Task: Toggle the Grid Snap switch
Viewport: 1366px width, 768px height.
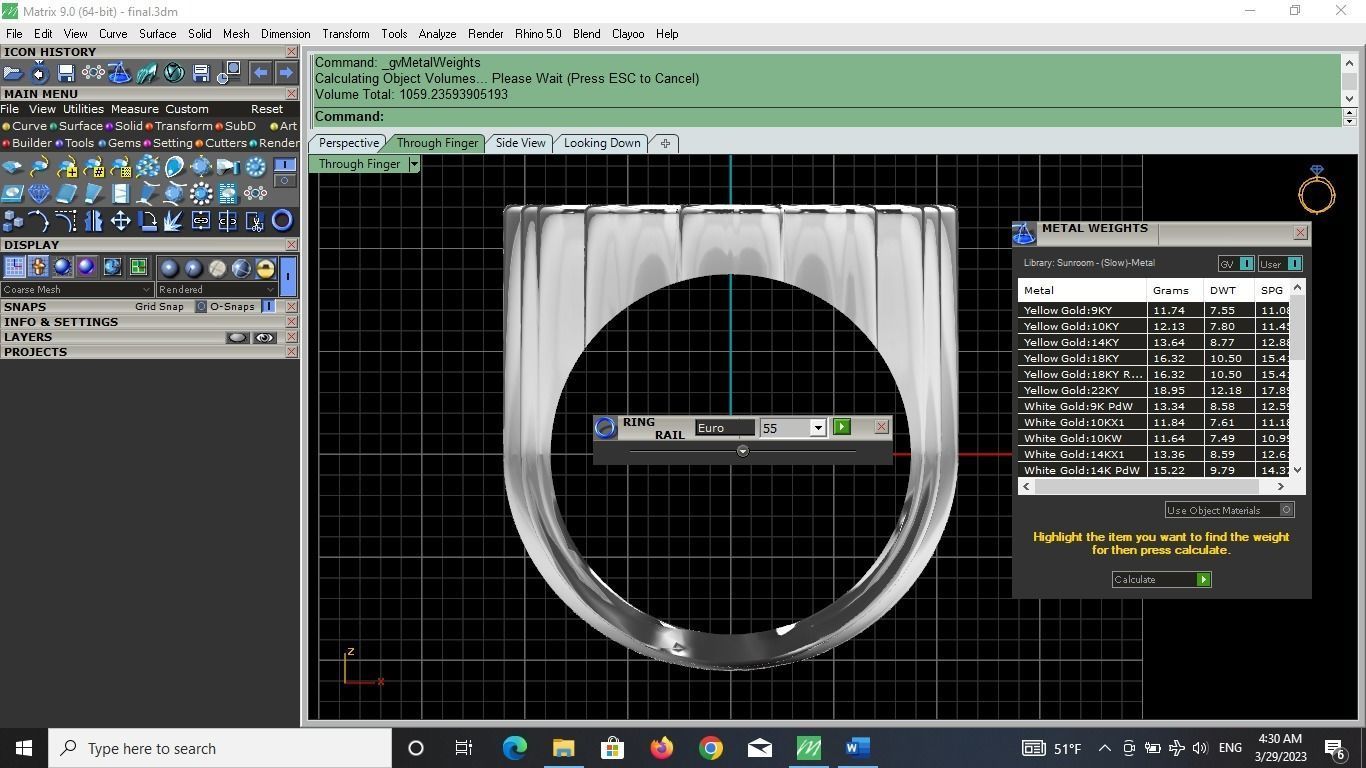Action: (200, 306)
